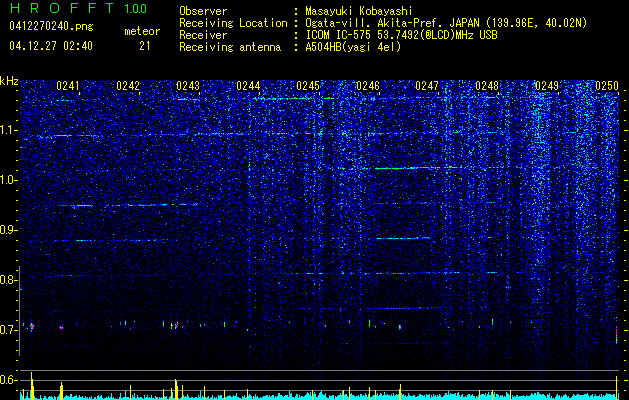The image size is (629, 400).
Task: Click the 0241 time marker
Action: click(68, 86)
